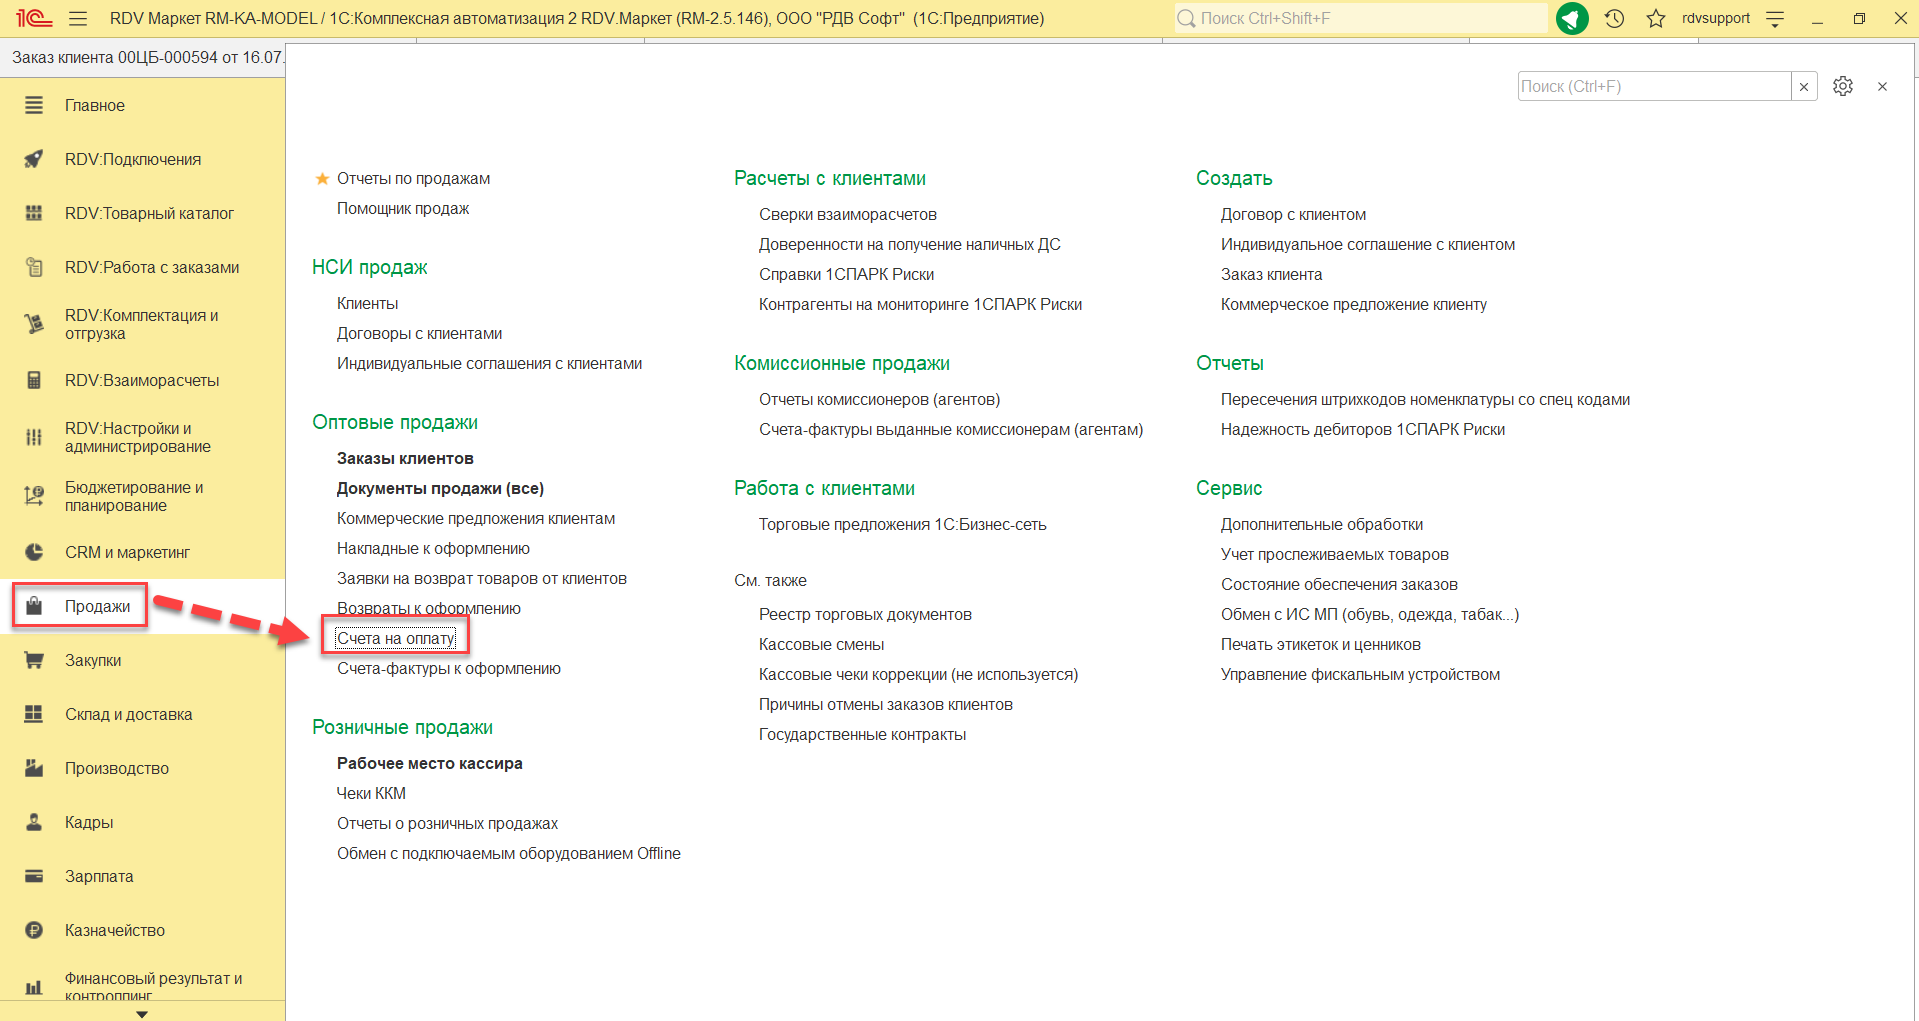Click the green notification arrow icon
Screen dimensions: 1919x1021
click(x=1572, y=18)
